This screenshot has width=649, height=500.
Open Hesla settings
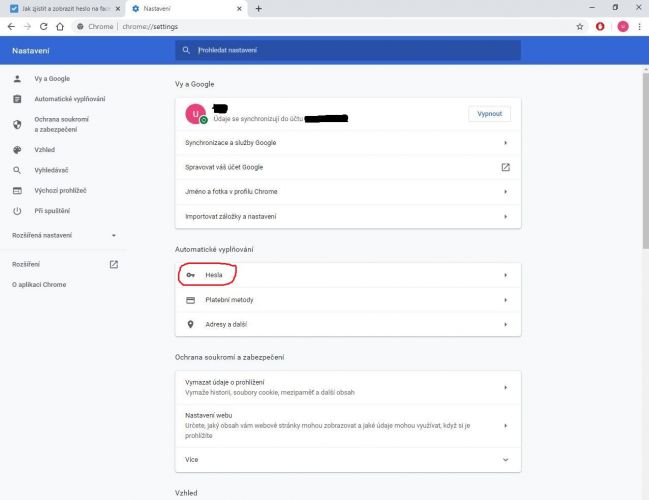(x=348, y=275)
